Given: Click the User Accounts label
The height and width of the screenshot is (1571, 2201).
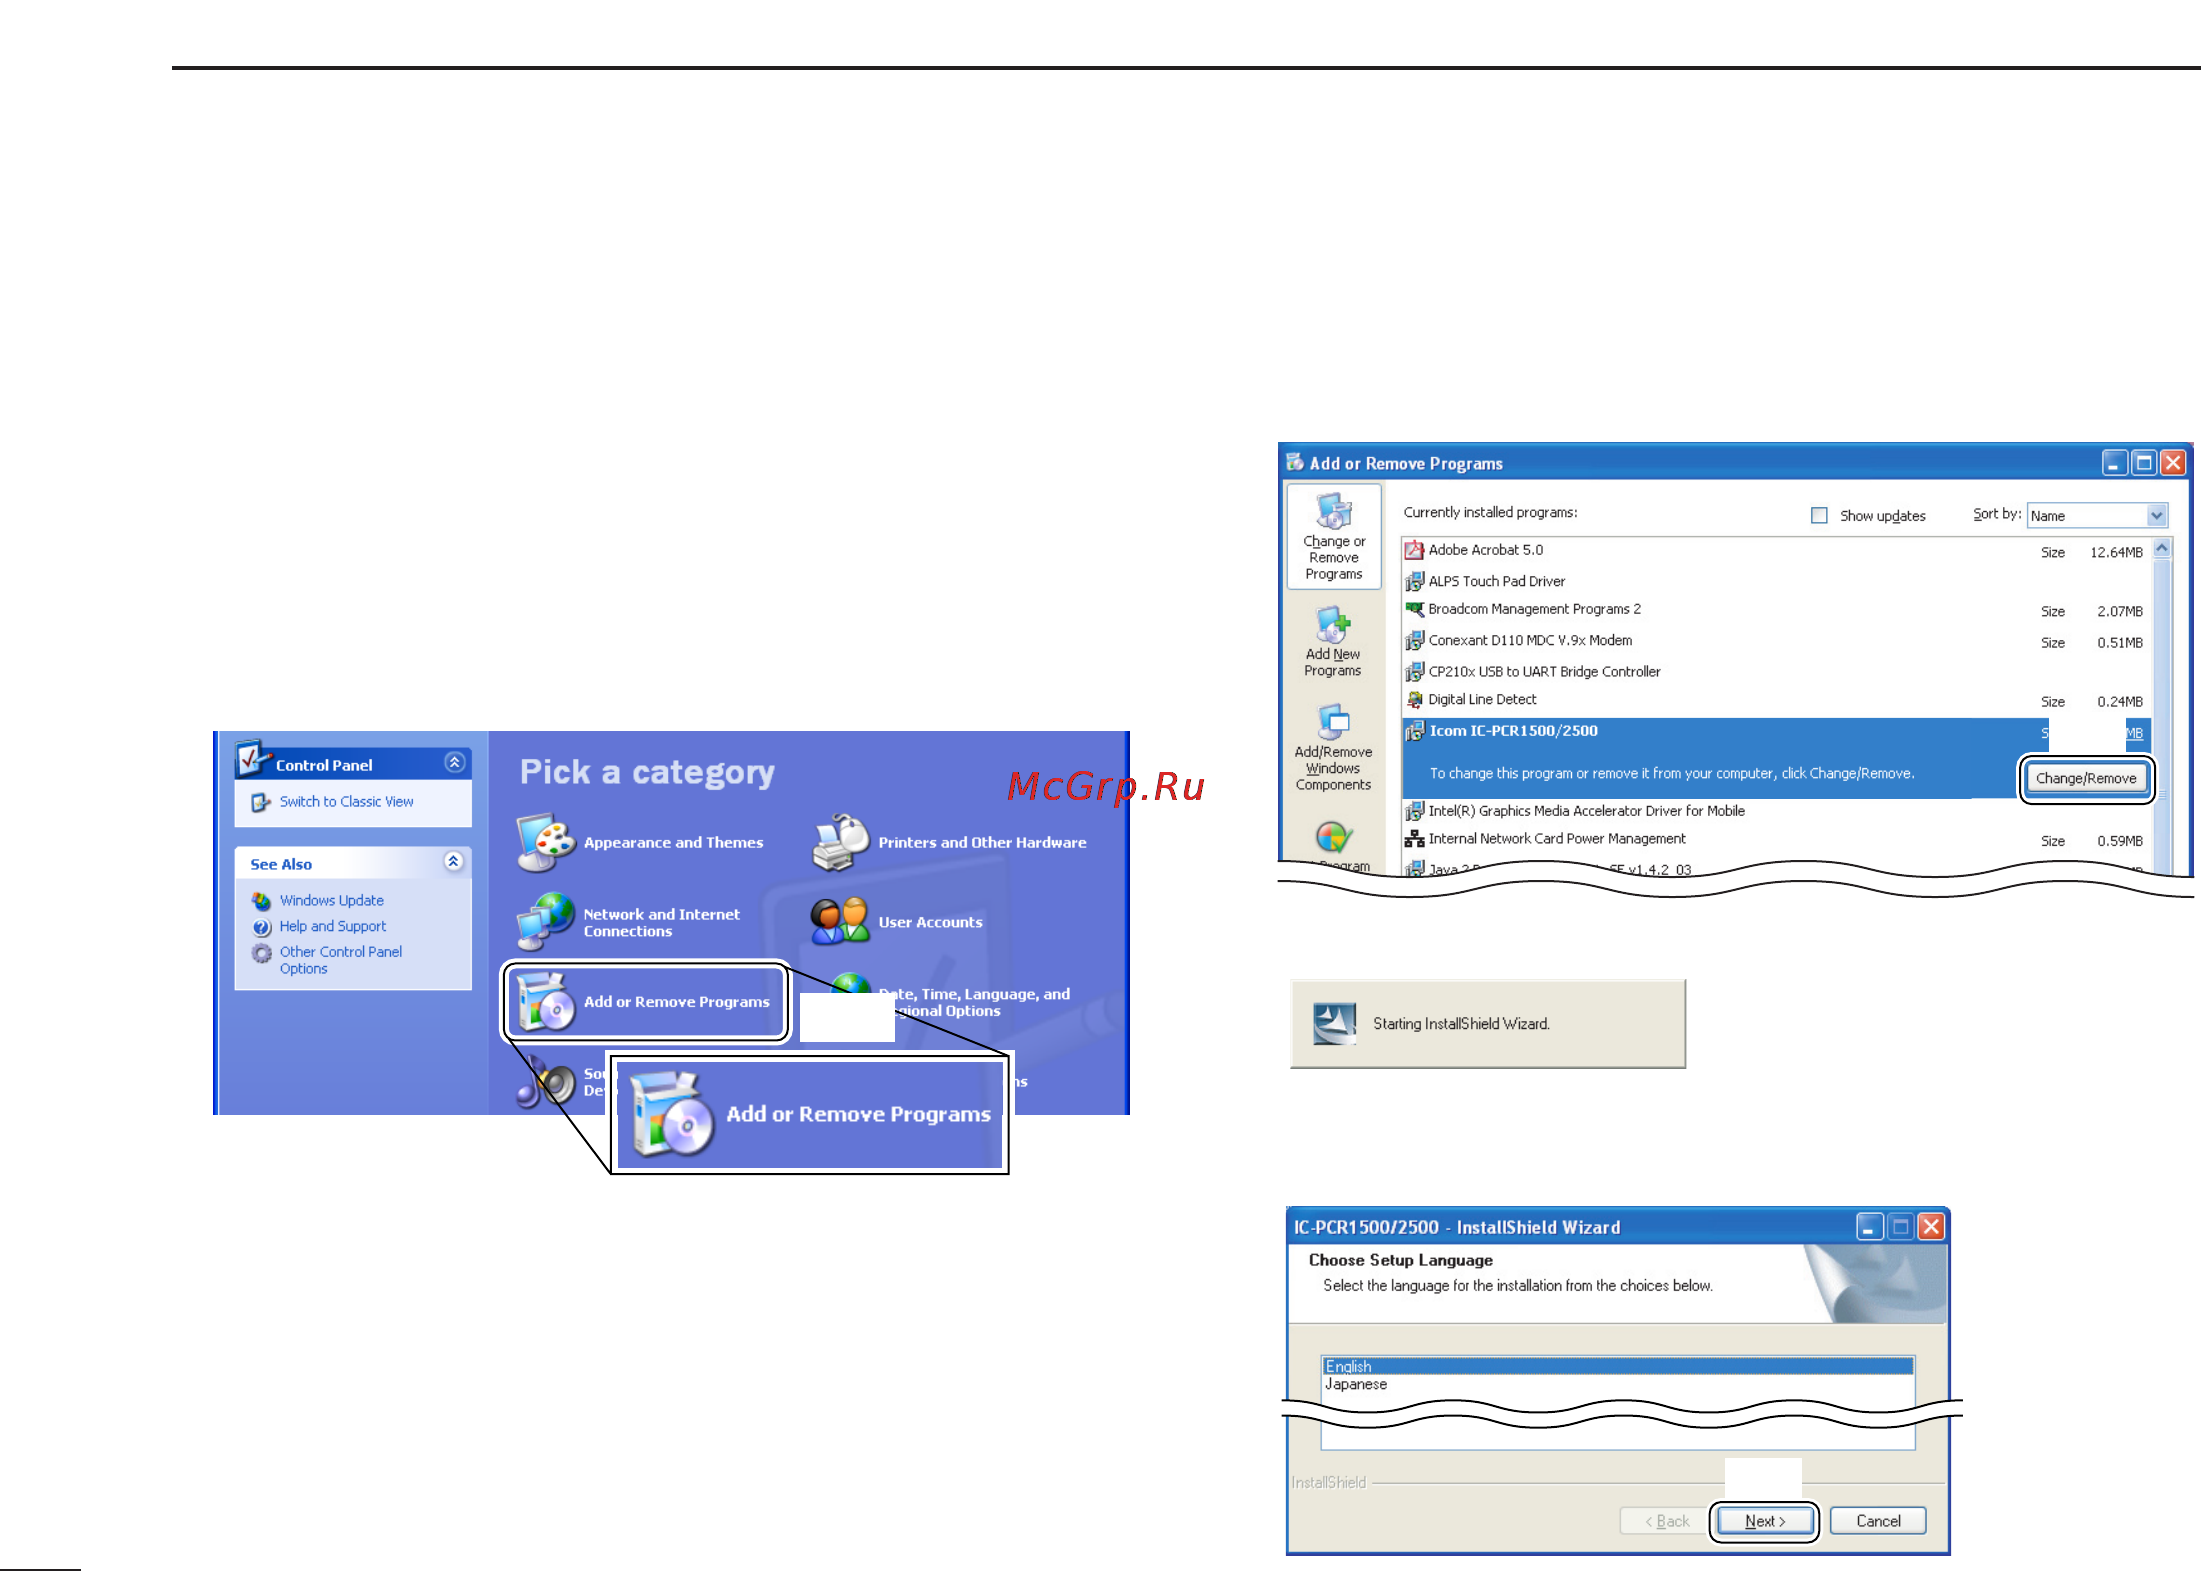Looking at the screenshot, I should 930,922.
